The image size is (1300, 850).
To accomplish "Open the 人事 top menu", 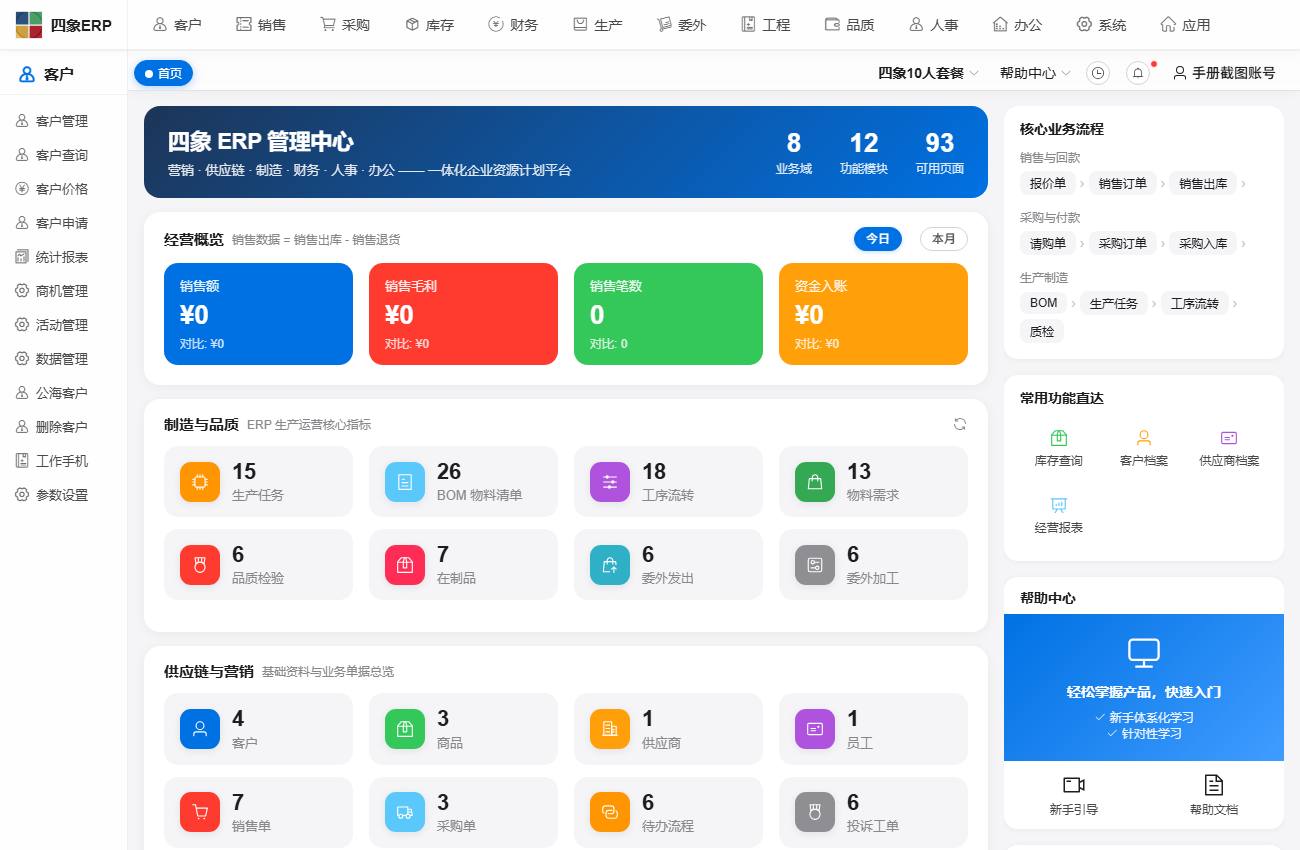I will [x=933, y=25].
